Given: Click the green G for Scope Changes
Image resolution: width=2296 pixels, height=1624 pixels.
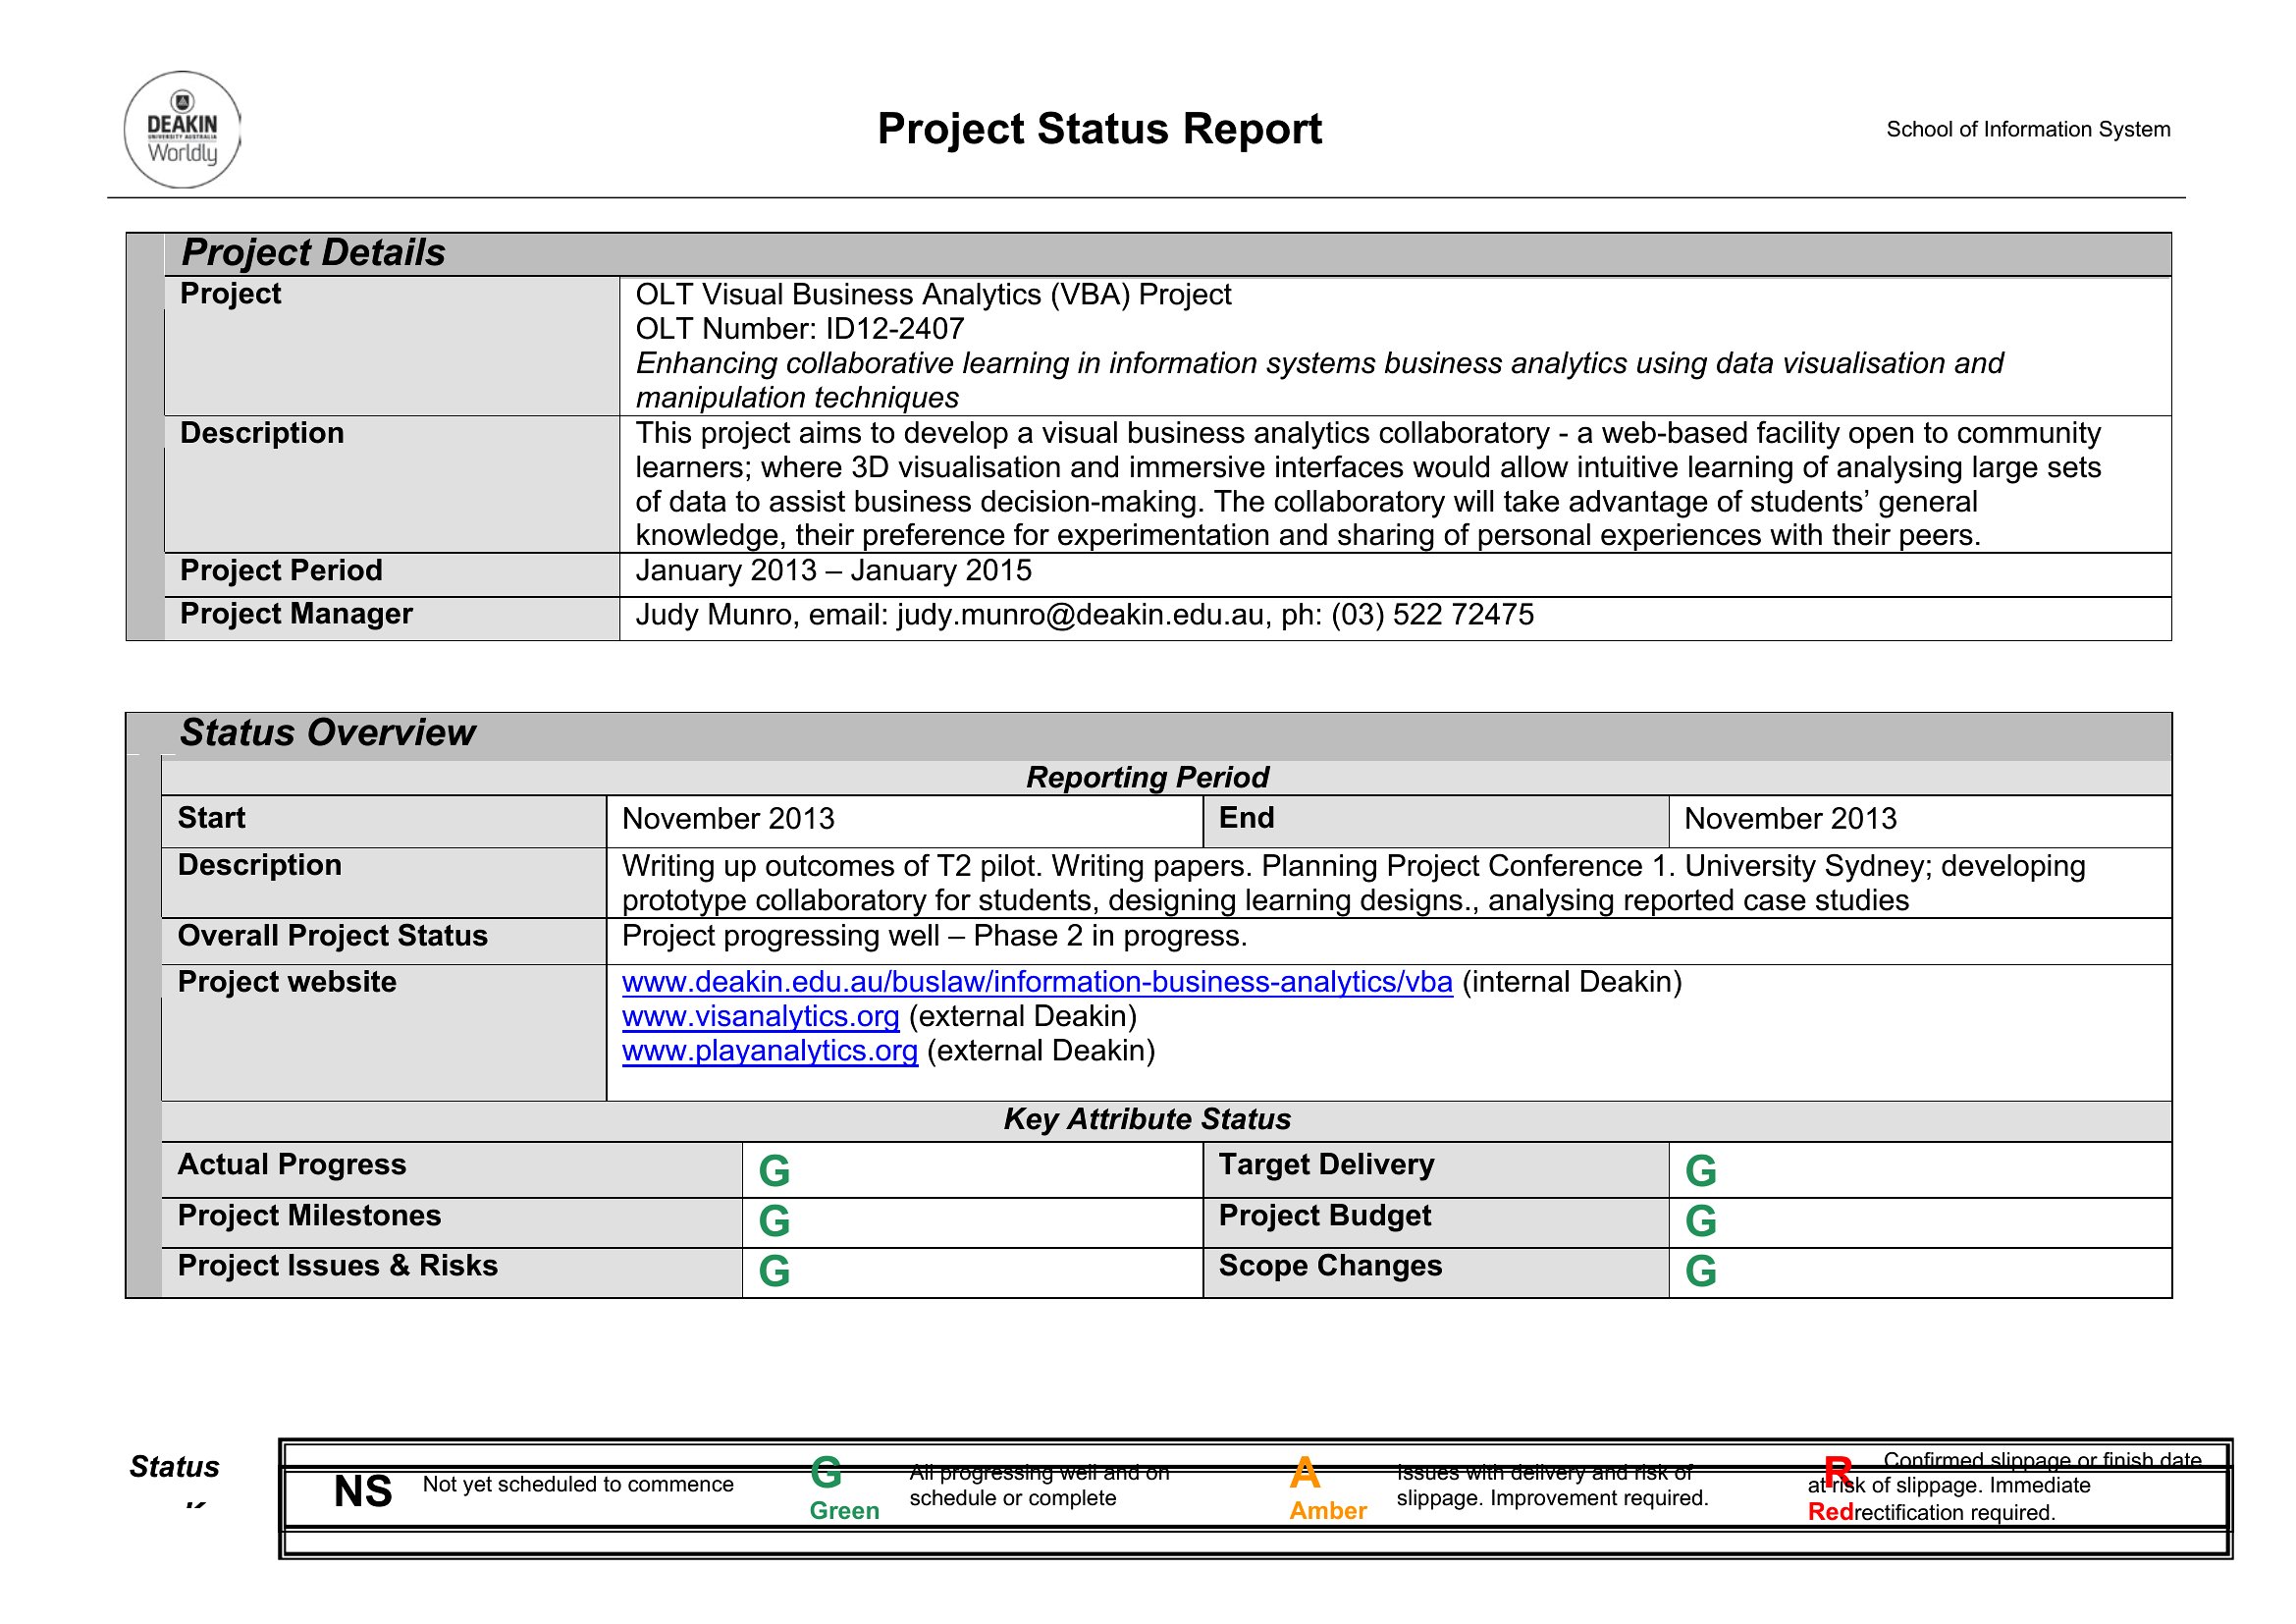Looking at the screenshot, I should [x=1700, y=1271].
